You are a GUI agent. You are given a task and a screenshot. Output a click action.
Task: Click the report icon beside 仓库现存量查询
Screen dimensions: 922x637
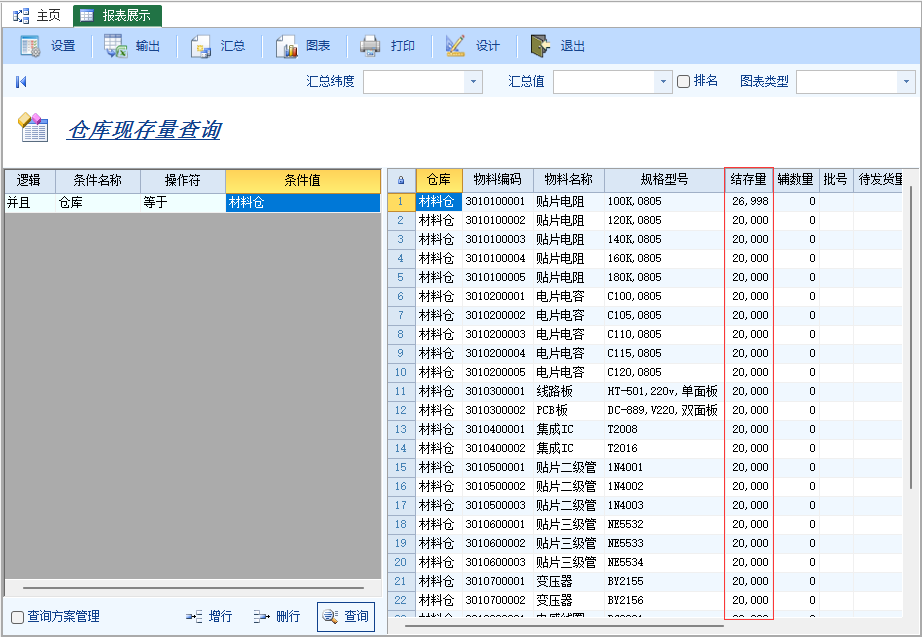33,127
